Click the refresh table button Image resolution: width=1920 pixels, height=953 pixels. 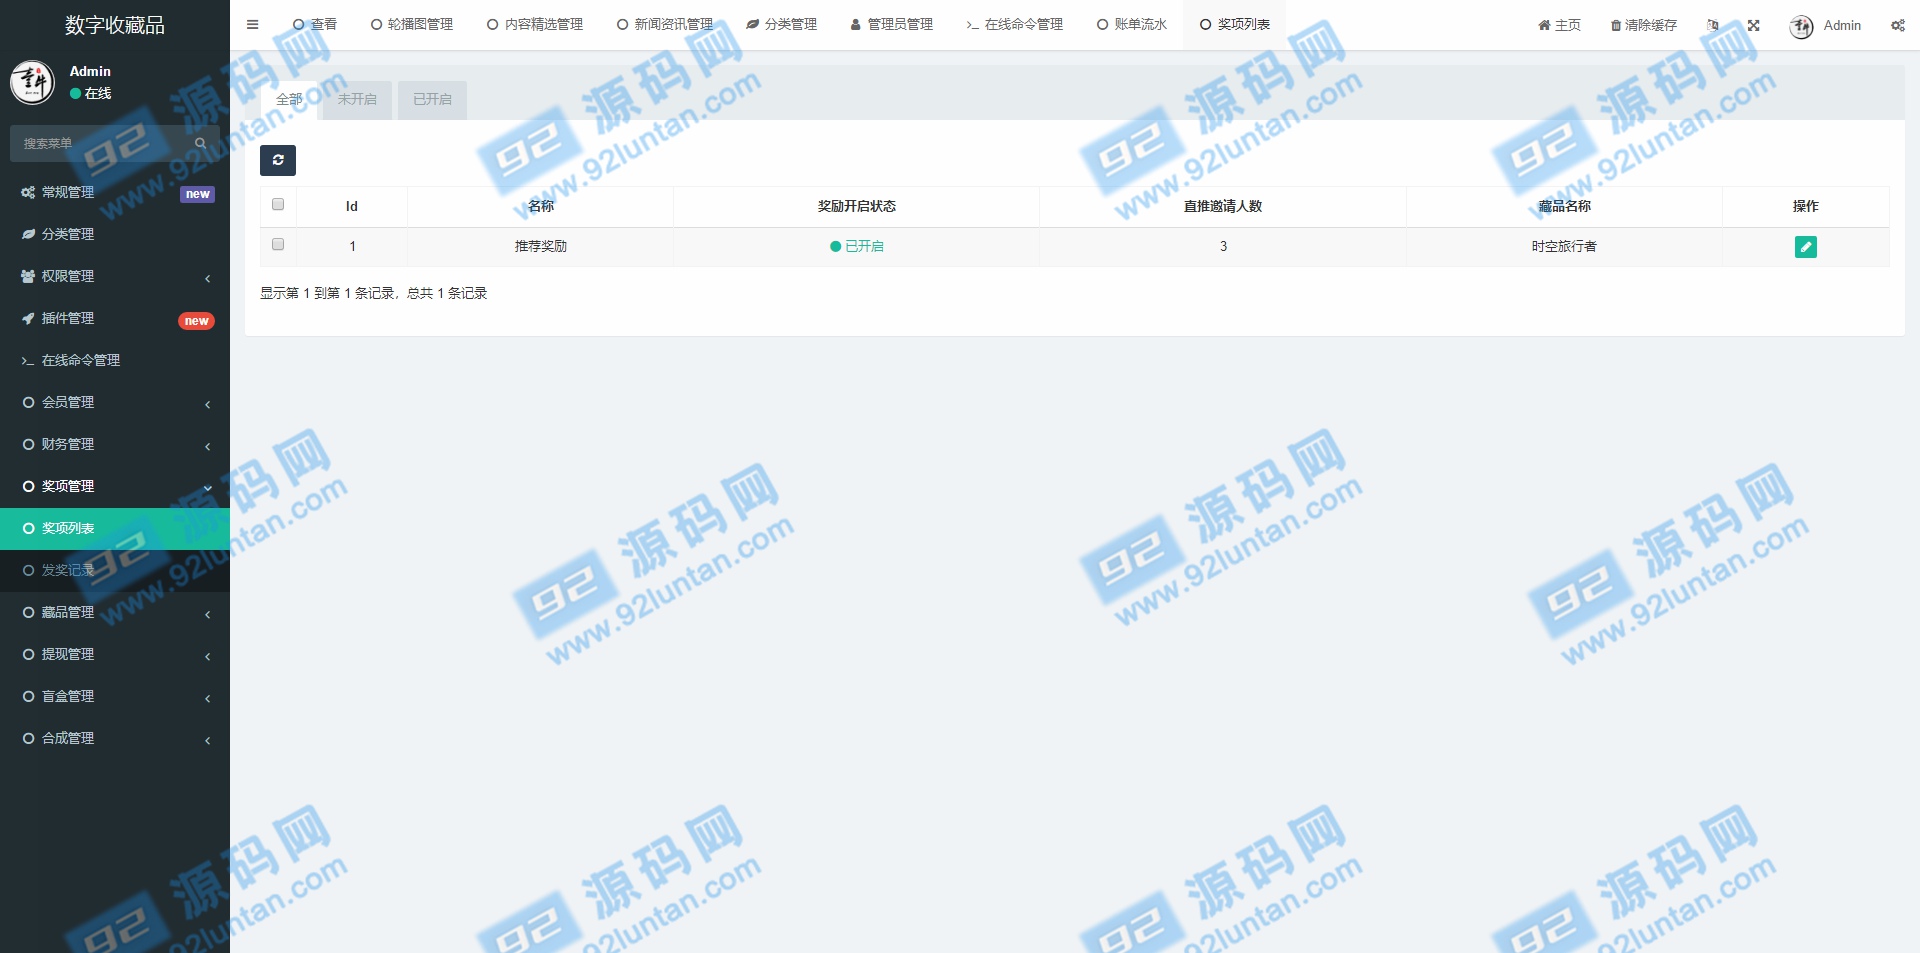click(278, 160)
